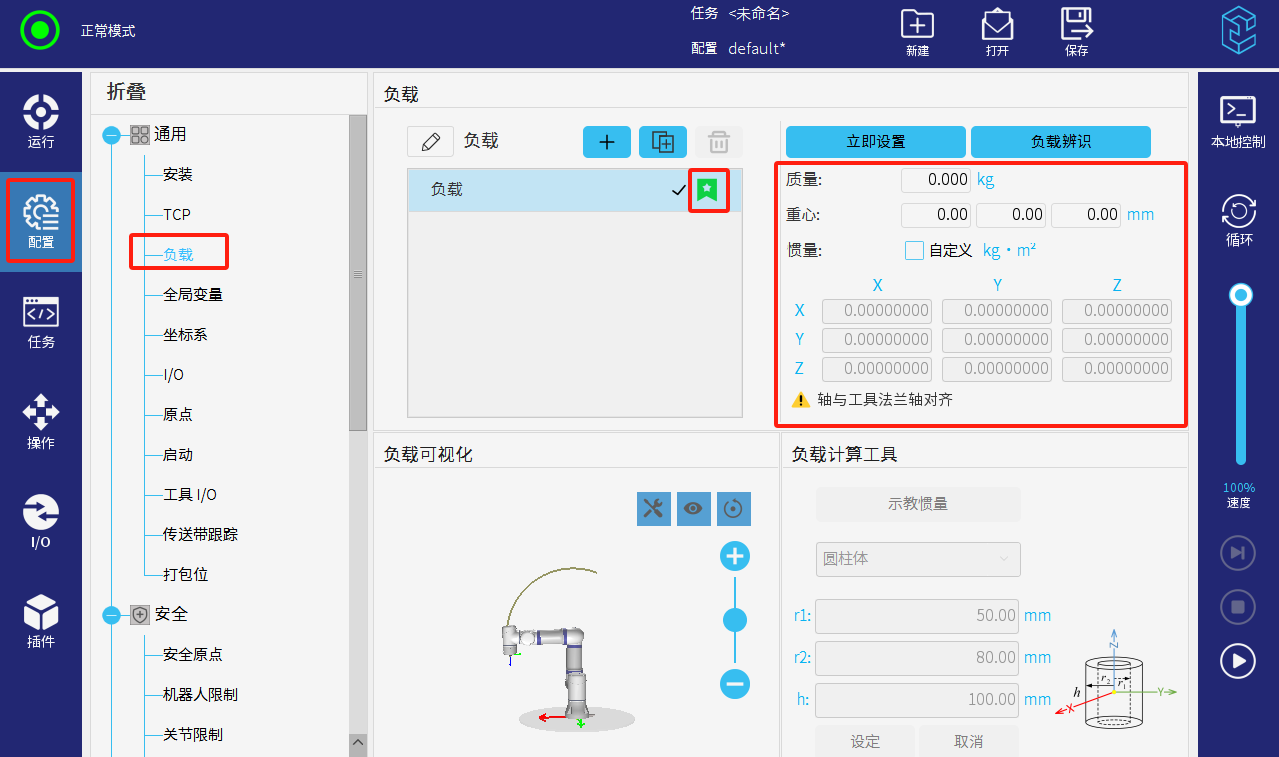Collapse the 安全 tree section

click(x=112, y=615)
